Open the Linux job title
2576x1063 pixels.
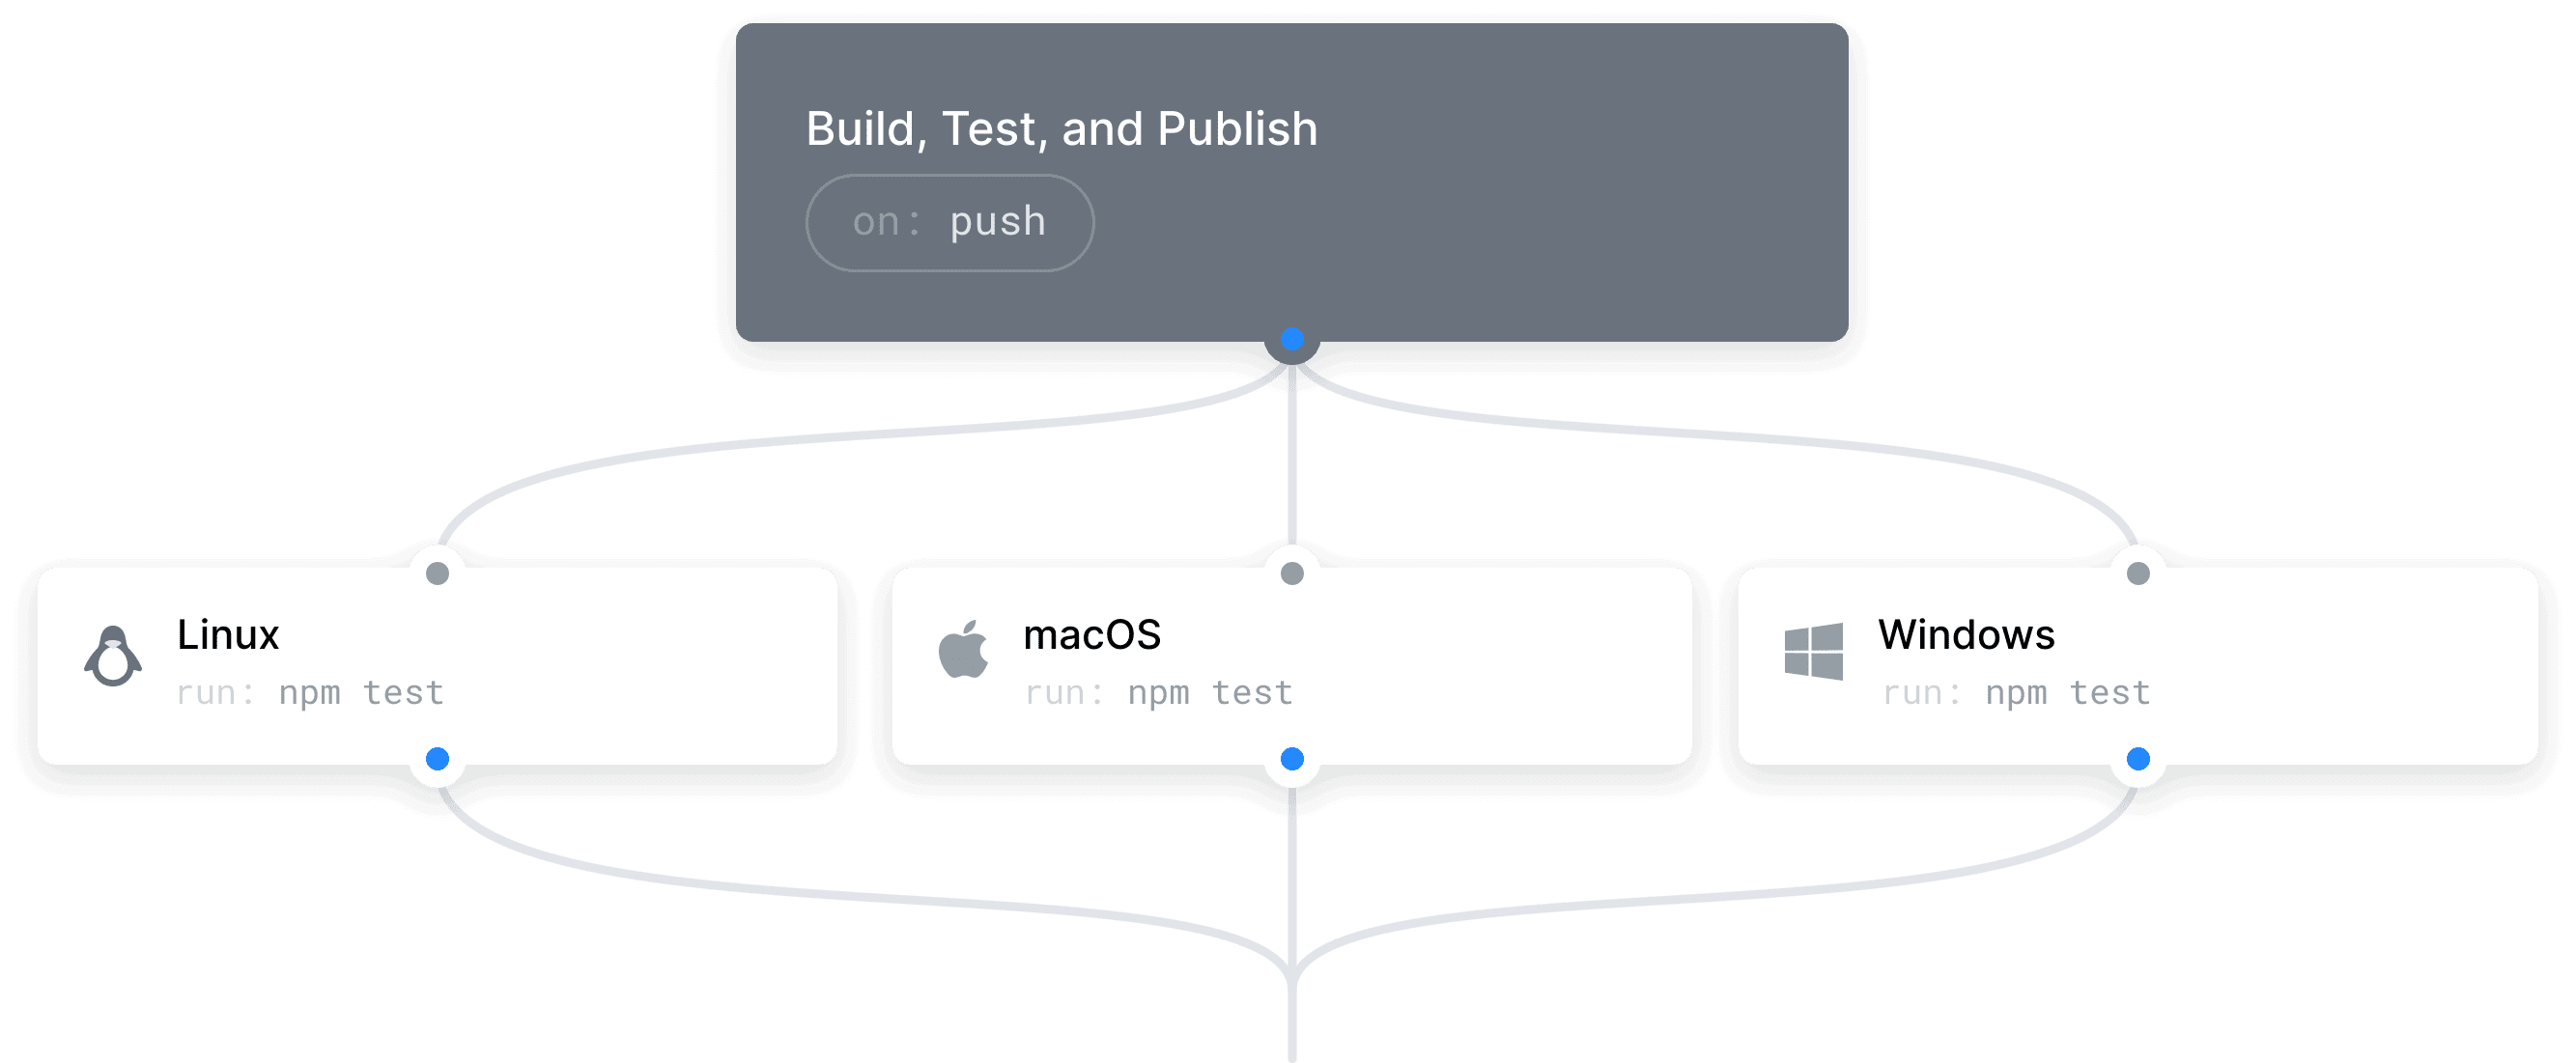pyautogui.click(x=228, y=635)
